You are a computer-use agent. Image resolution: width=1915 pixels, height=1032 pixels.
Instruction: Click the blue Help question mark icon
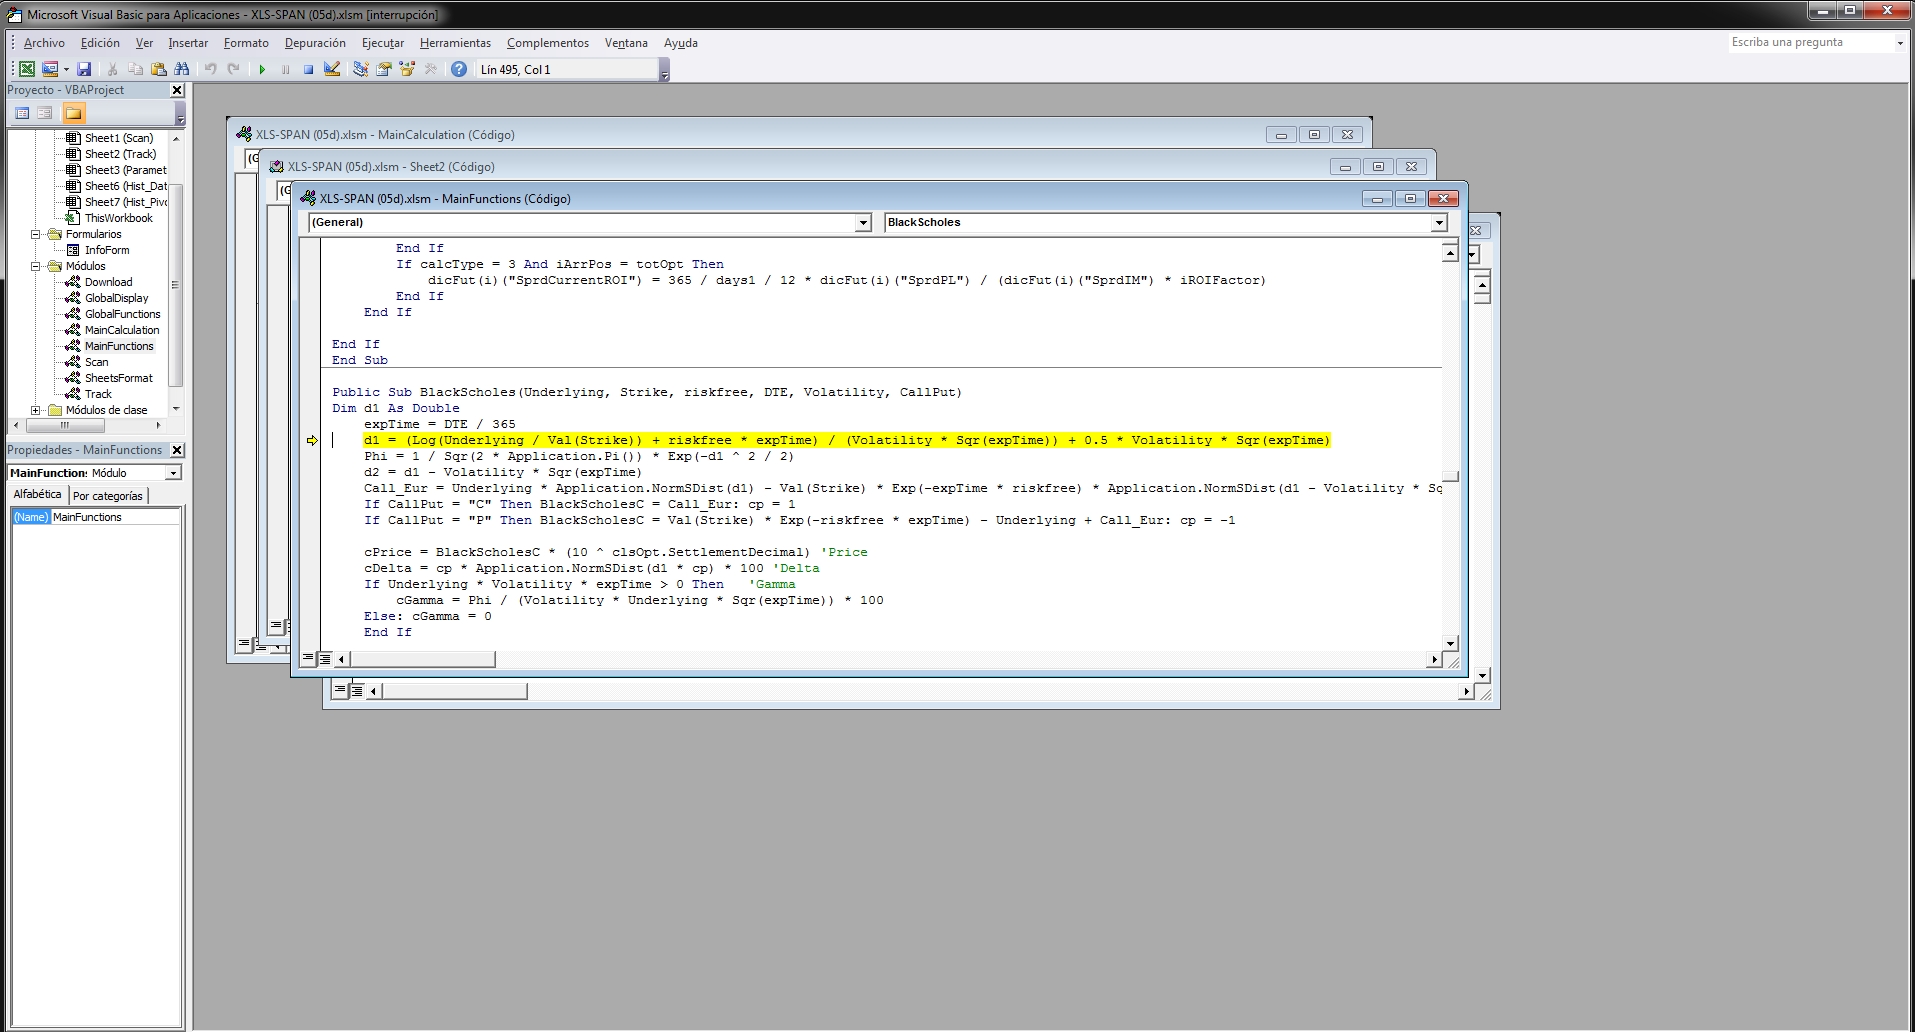tap(459, 69)
